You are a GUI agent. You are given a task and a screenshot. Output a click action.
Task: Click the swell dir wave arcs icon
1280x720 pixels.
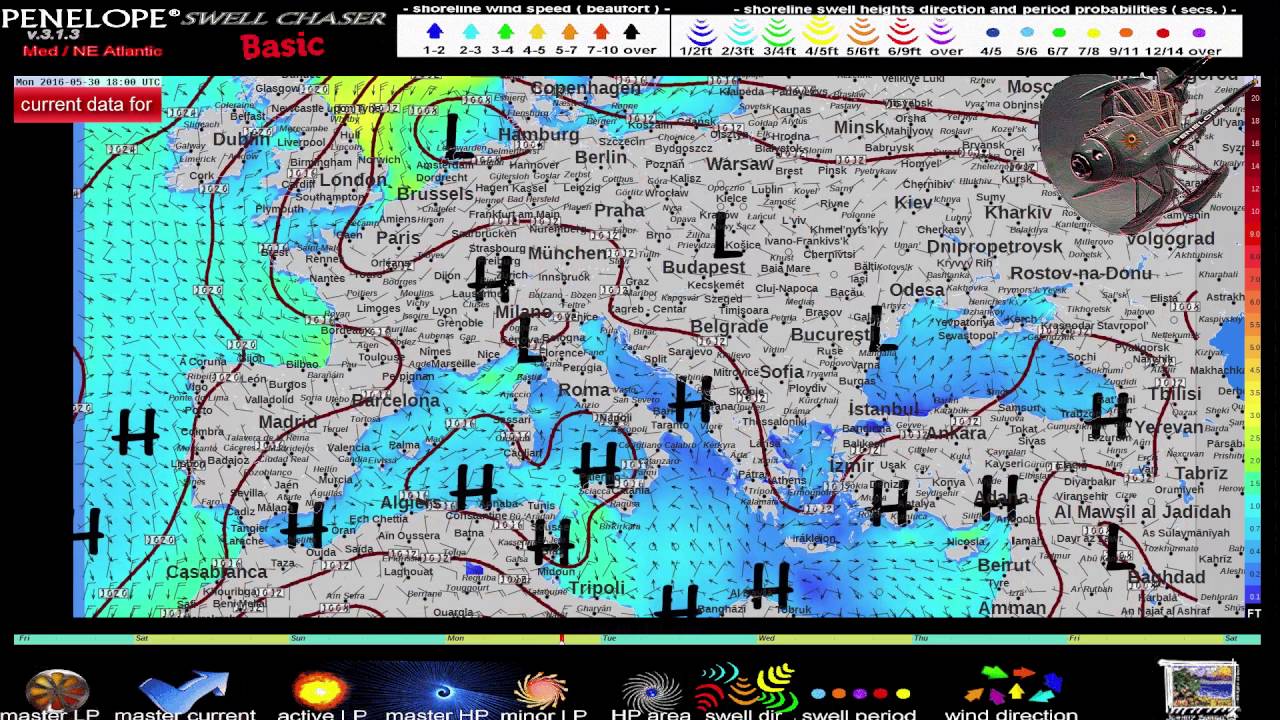tap(746, 687)
